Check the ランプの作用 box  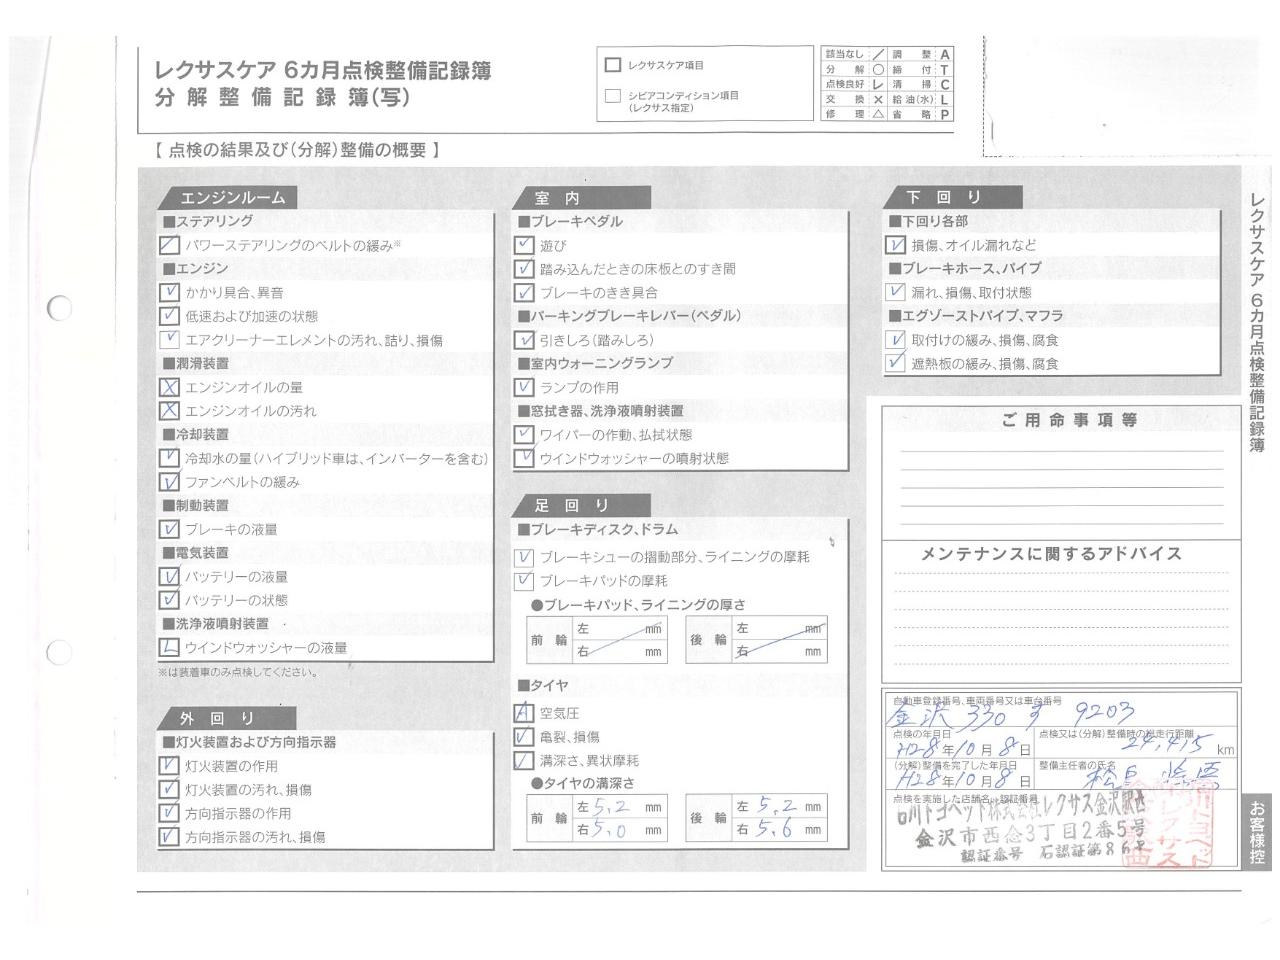[524, 387]
